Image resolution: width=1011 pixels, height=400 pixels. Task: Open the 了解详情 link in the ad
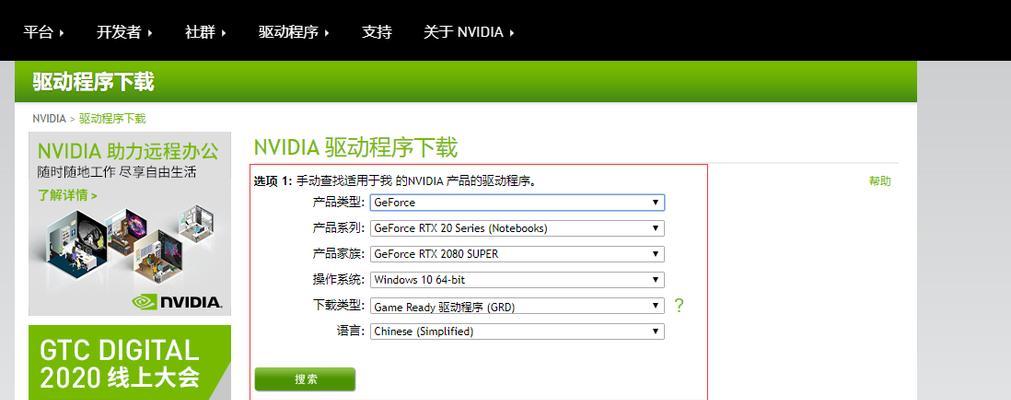(x=68, y=195)
